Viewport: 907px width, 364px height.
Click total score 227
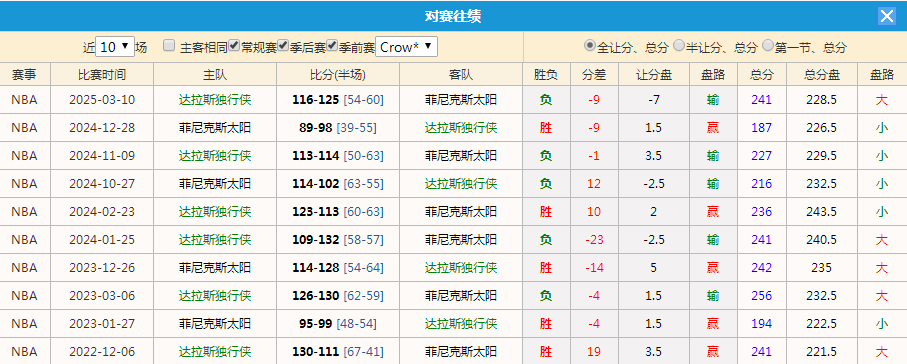pyautogui.click(x=762, y=156)
